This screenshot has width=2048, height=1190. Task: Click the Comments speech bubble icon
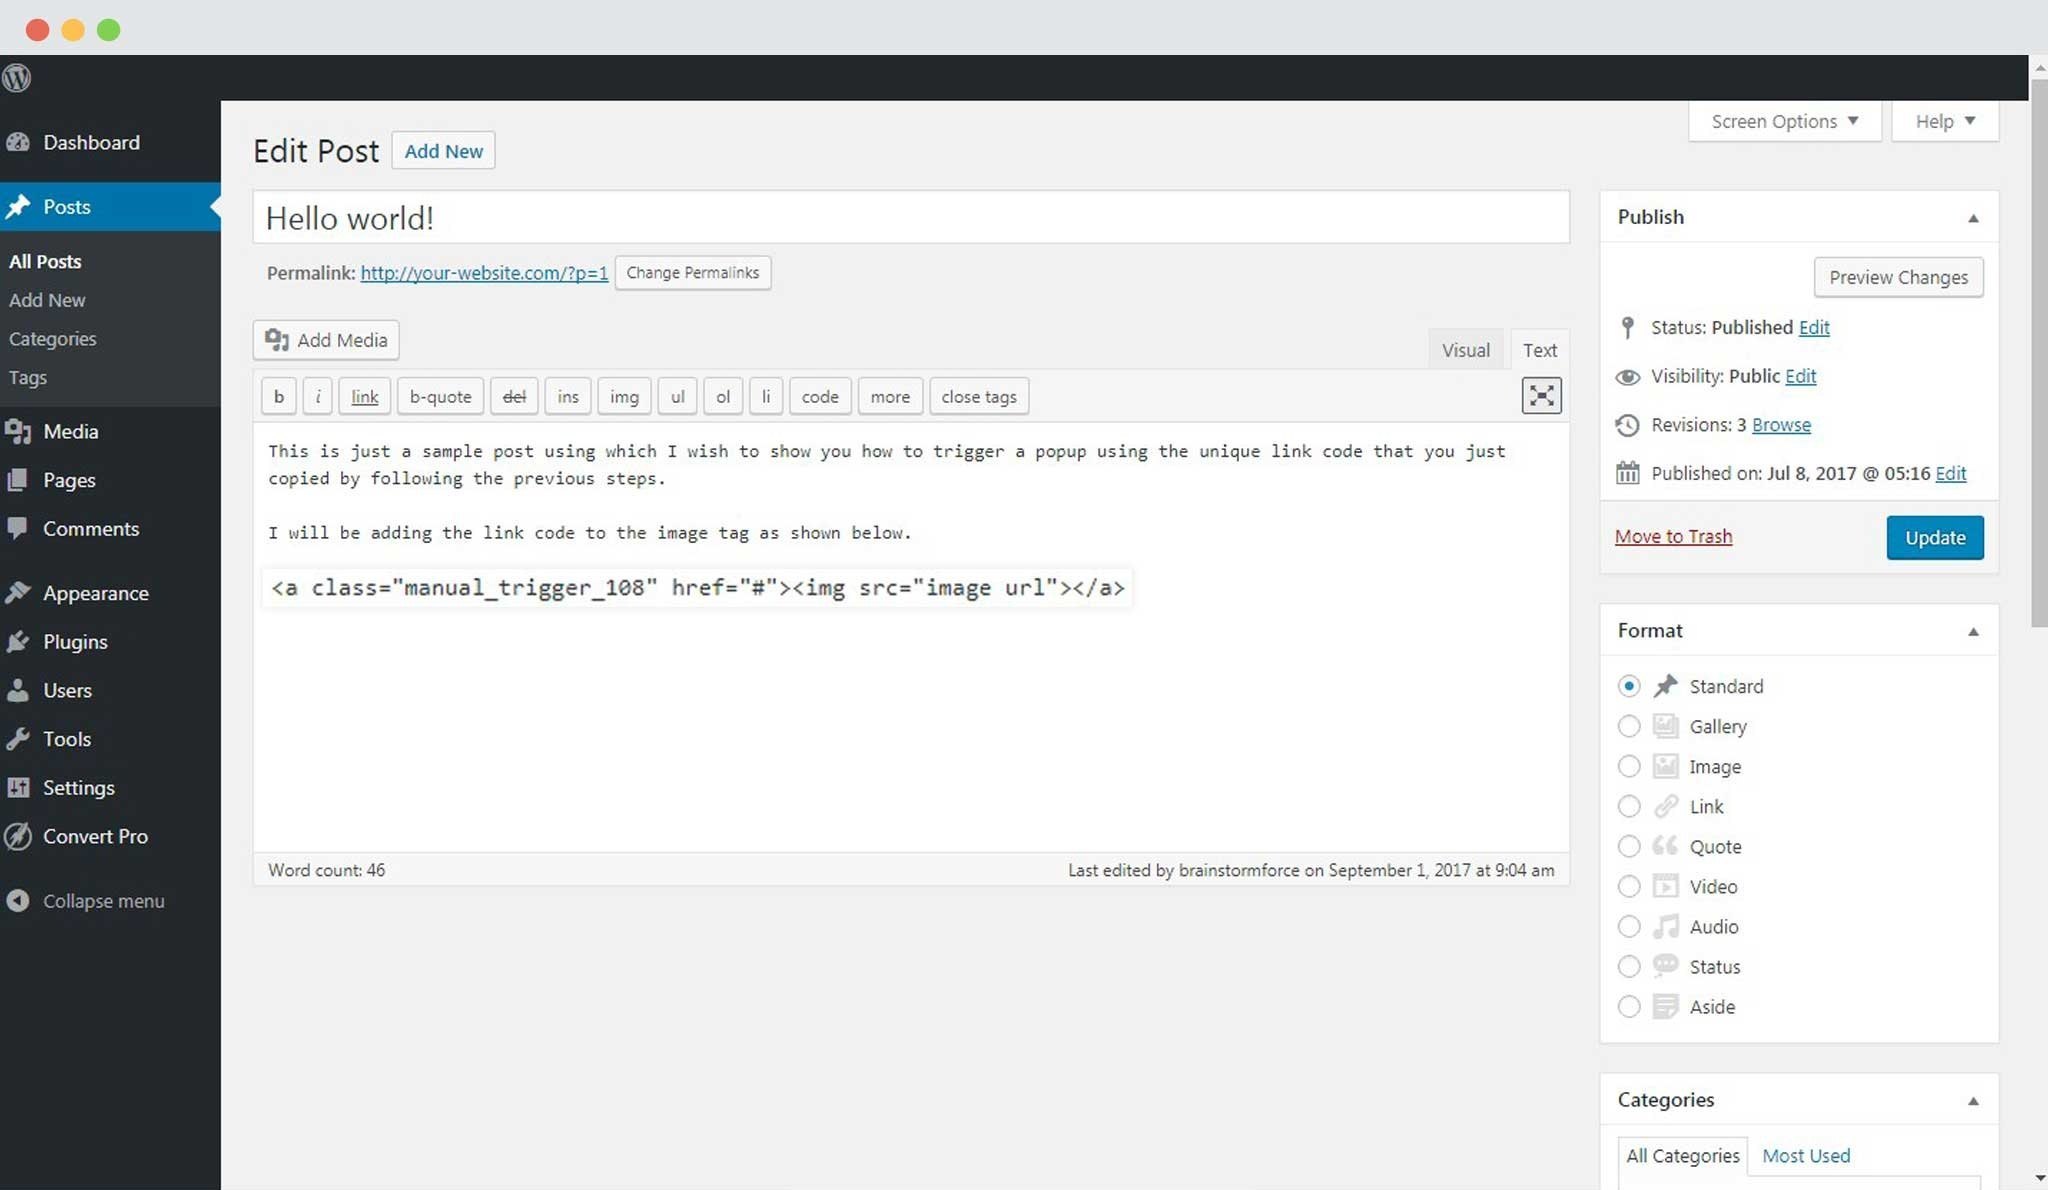pos(18,529)
